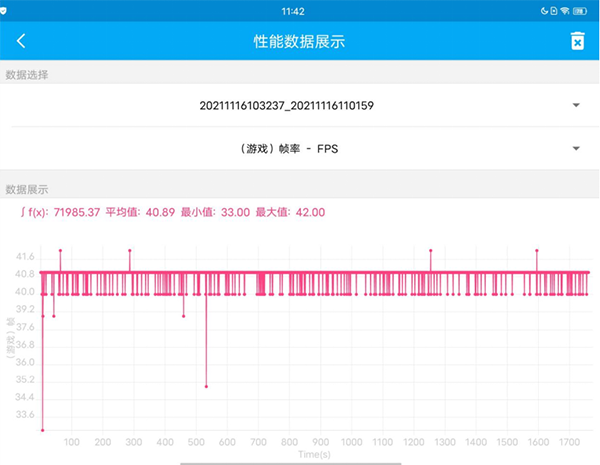
Task: Select the lowest 33.00 data point at chart start
Action: click(x=42, y=430)
